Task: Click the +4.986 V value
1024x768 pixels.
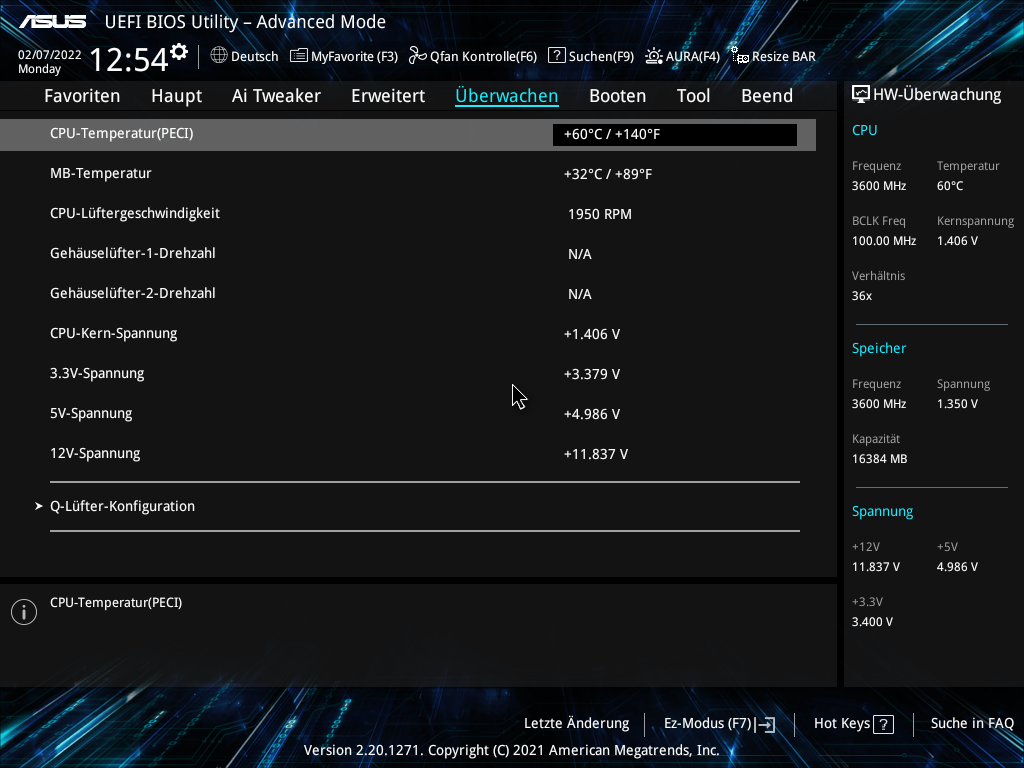Action: tap(592, 414)
